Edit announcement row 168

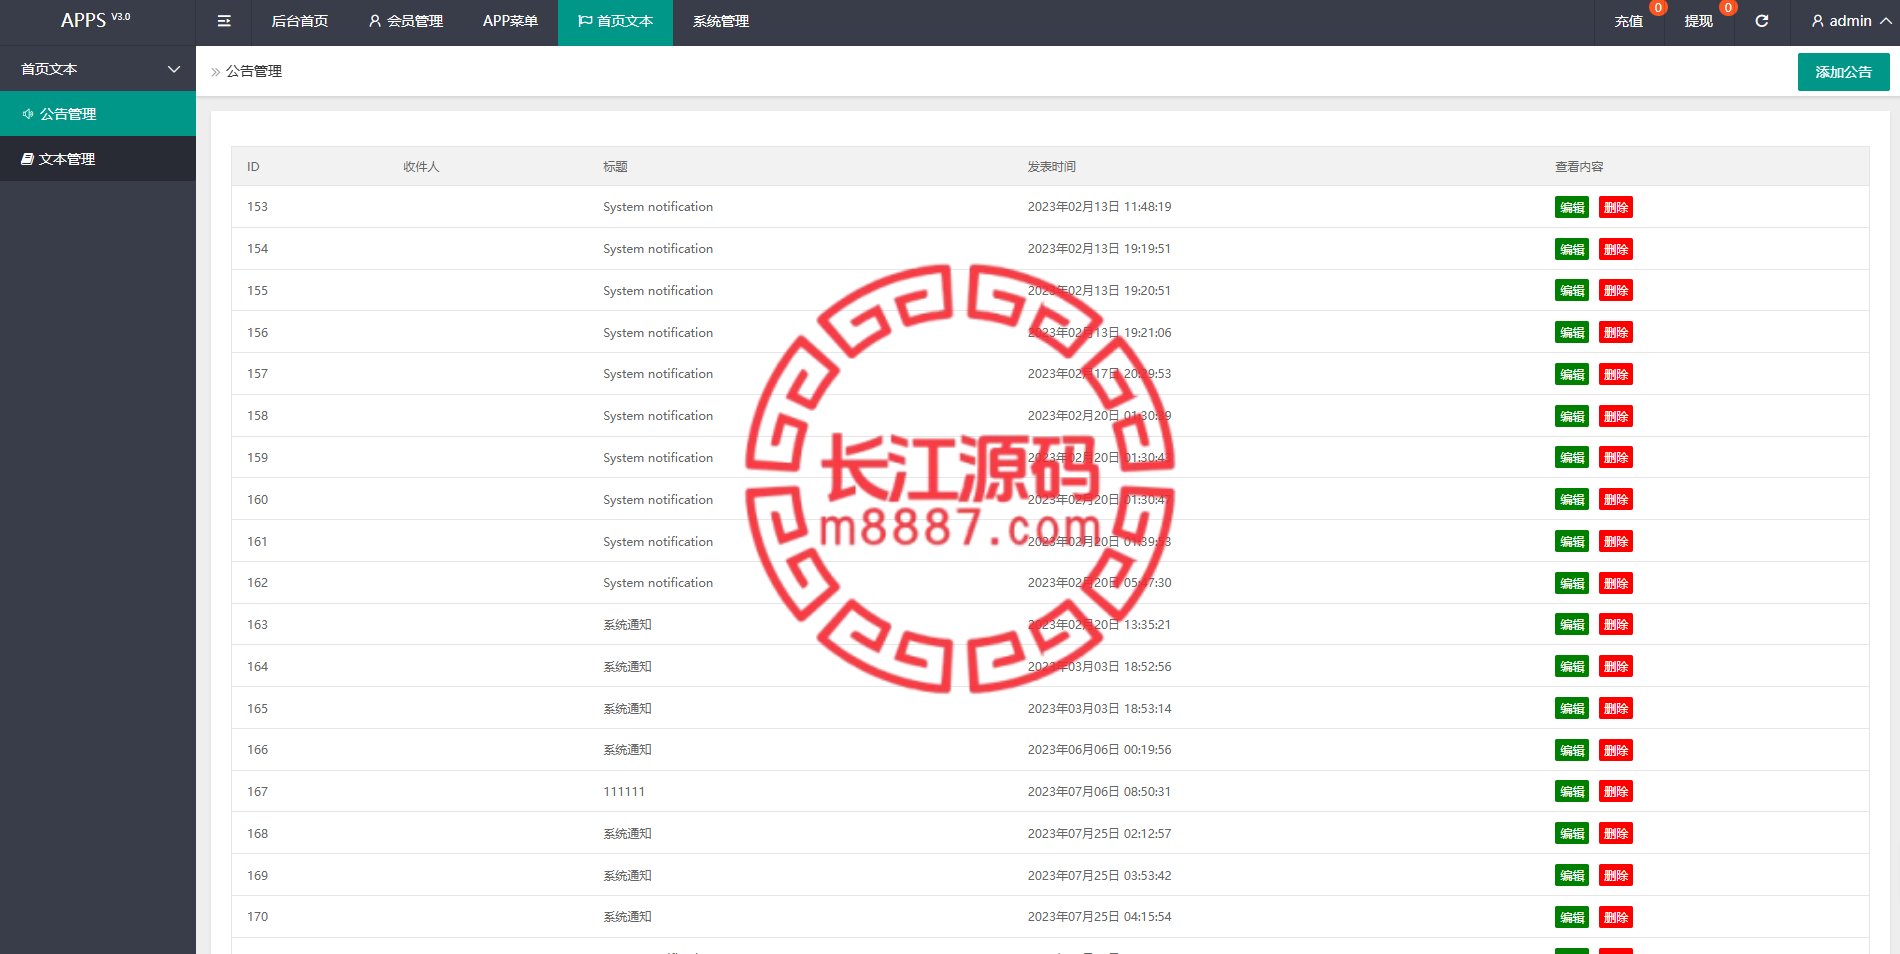coord(1572,834)
